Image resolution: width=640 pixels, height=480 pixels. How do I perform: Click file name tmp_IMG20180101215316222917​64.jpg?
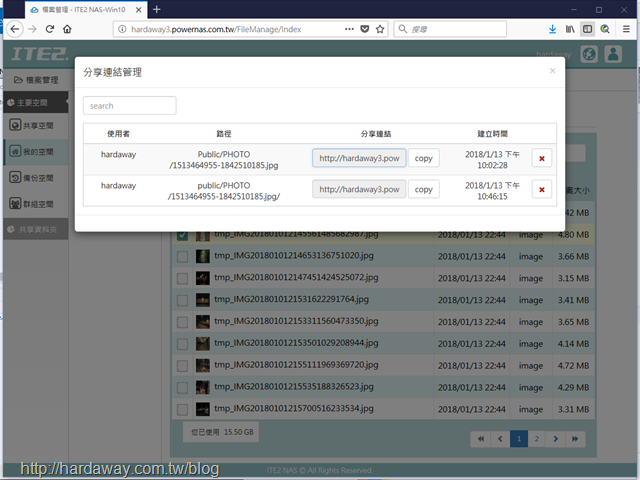pyautogui.click(x=291, y=299)
